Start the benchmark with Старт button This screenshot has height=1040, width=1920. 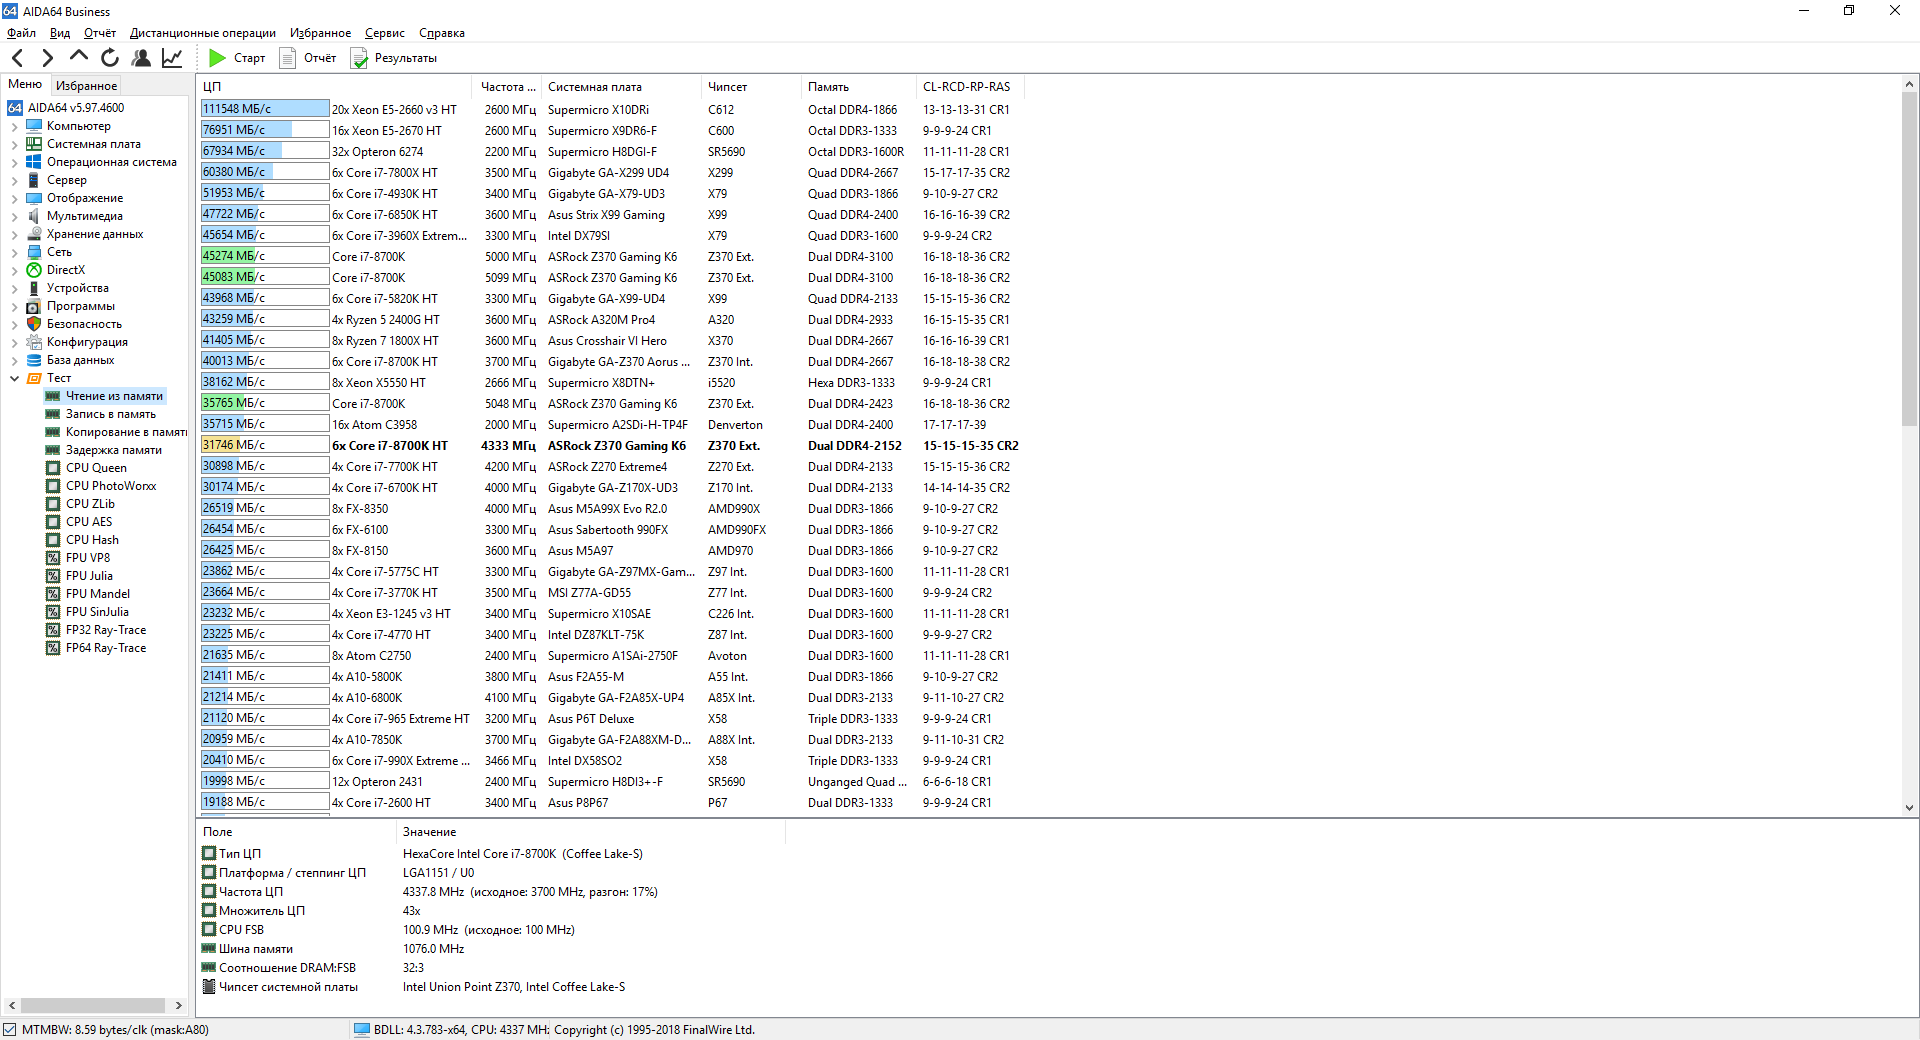pos(237,58)
